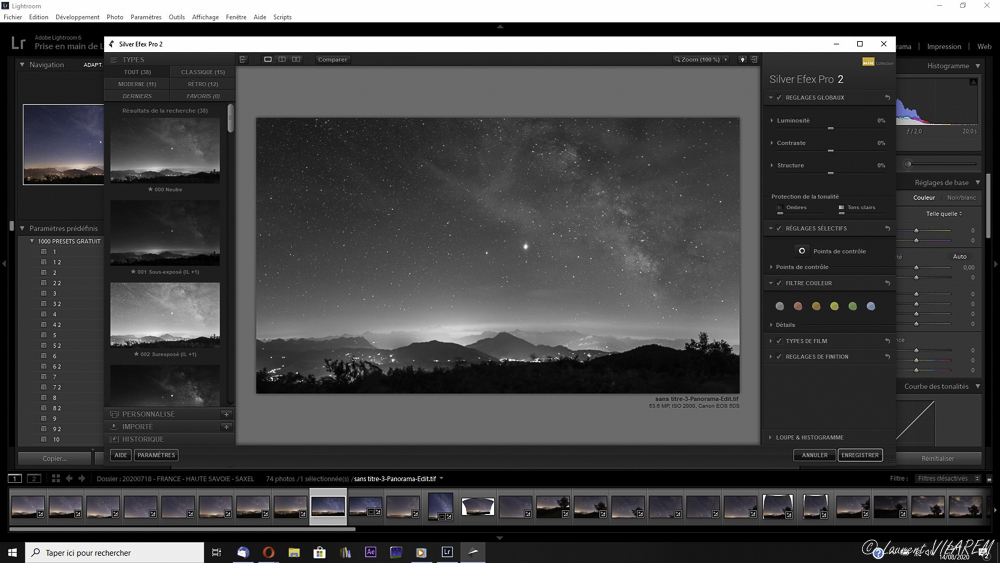Add a control point (Points de contrôle)
Viewport: 1000px width, 563px height.
[802, 251]
